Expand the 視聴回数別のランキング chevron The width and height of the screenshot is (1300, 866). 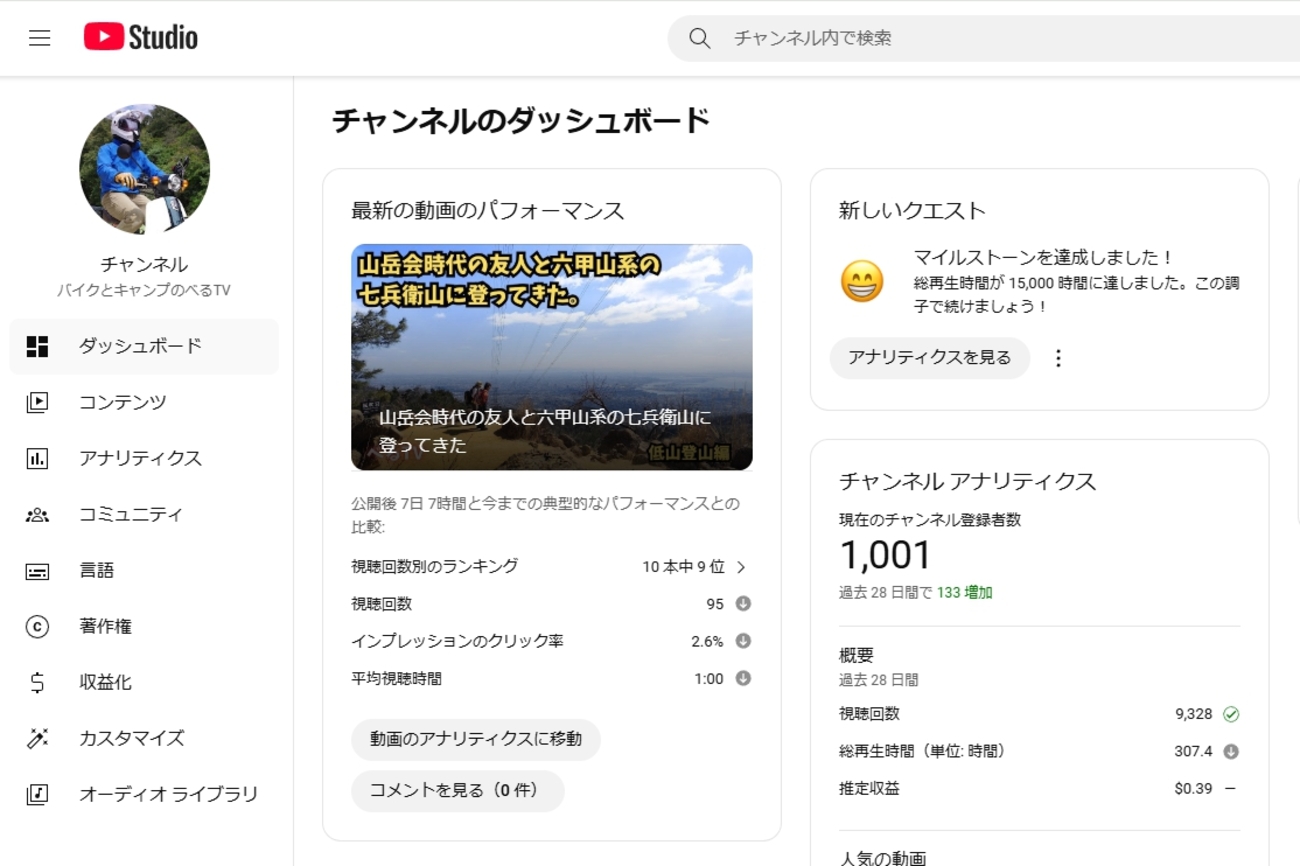[741, 567]
